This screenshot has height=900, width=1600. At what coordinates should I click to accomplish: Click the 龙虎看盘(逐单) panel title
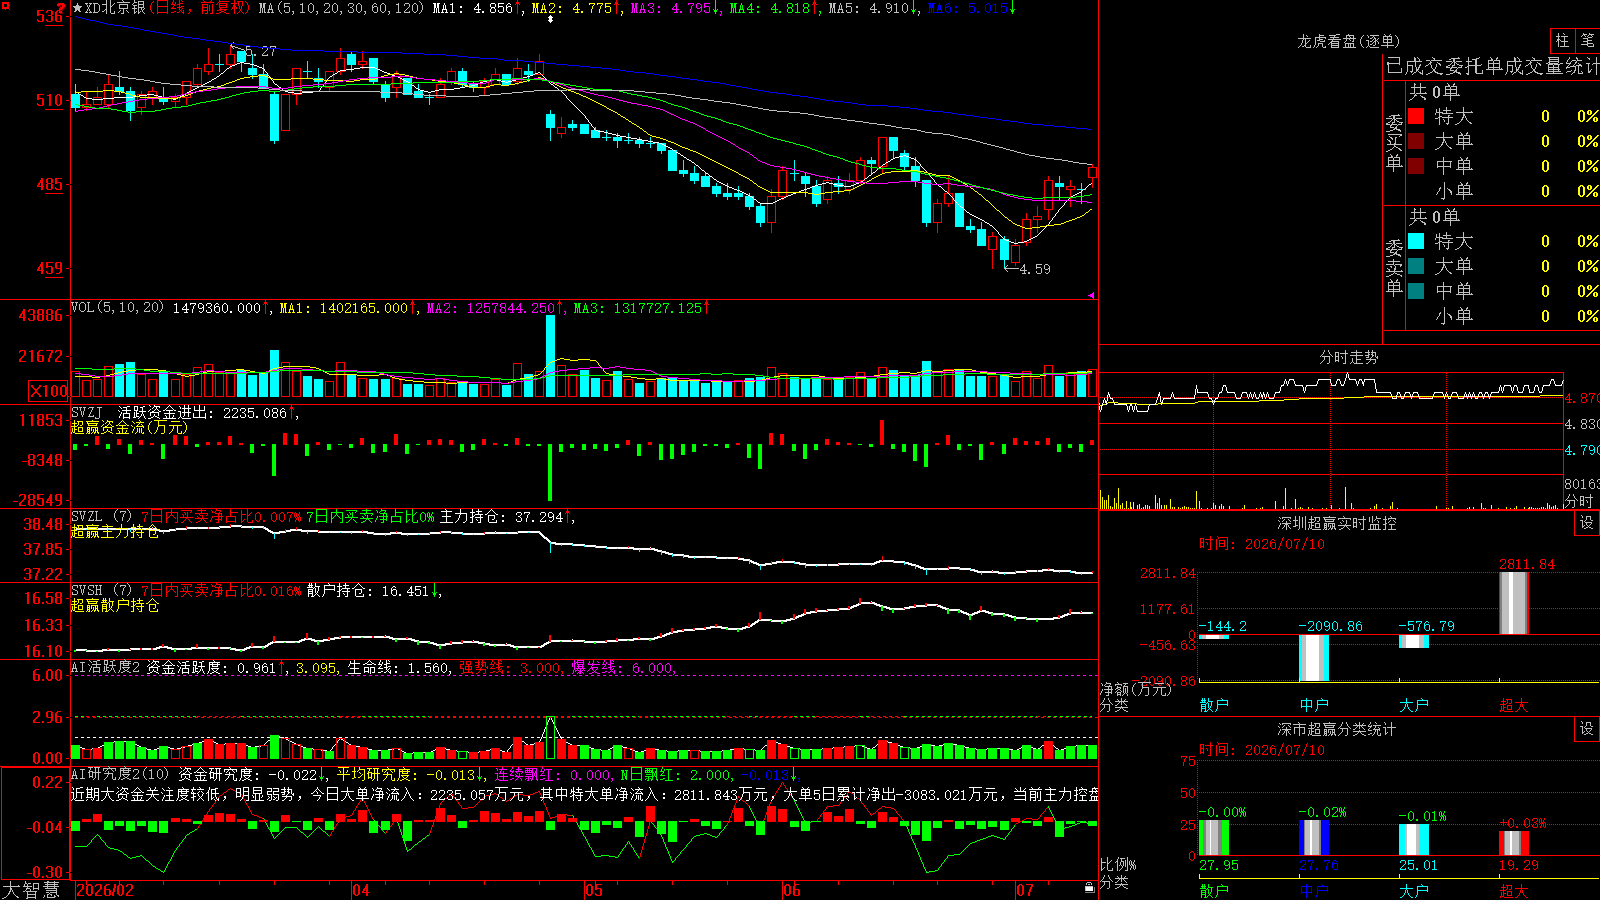point(1348,41)
